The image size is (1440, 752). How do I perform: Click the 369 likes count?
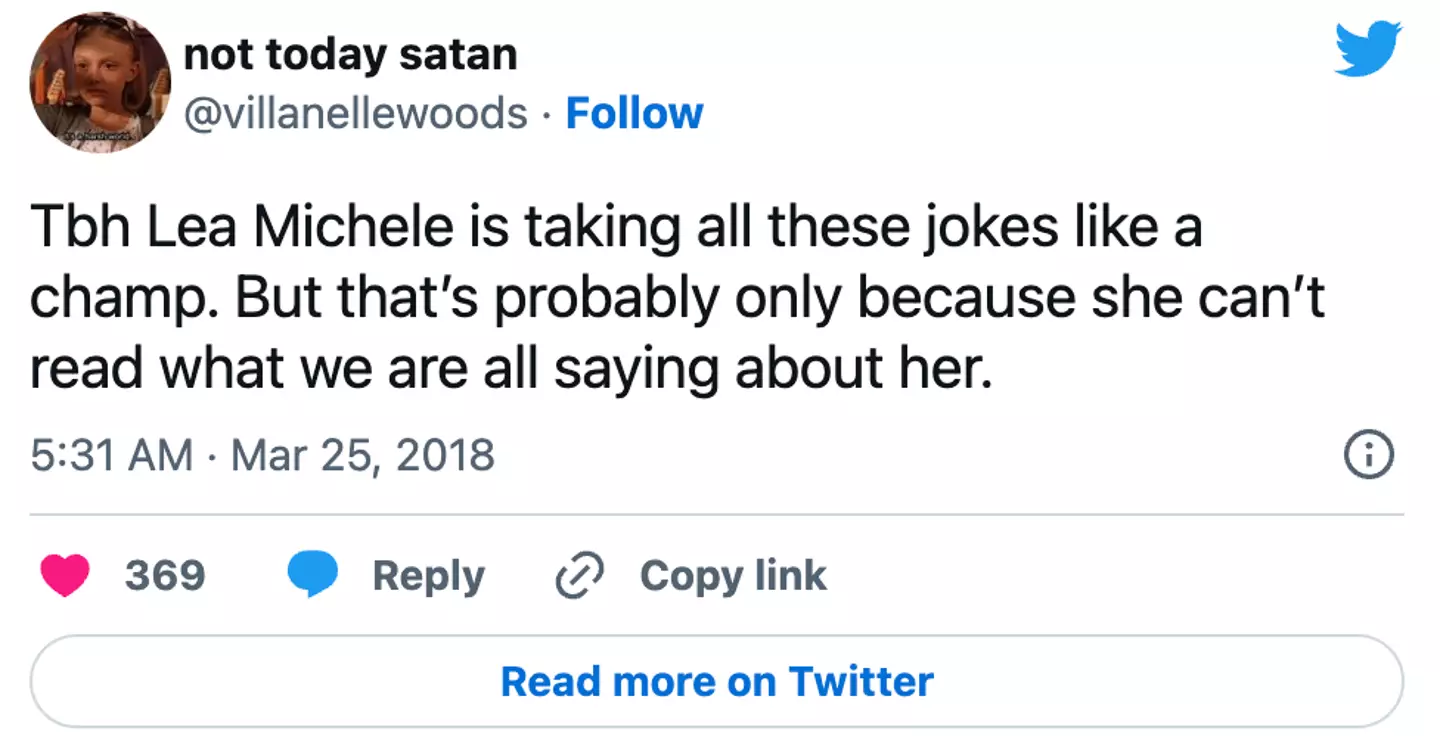pyautogui.click(x=165, y=576)
